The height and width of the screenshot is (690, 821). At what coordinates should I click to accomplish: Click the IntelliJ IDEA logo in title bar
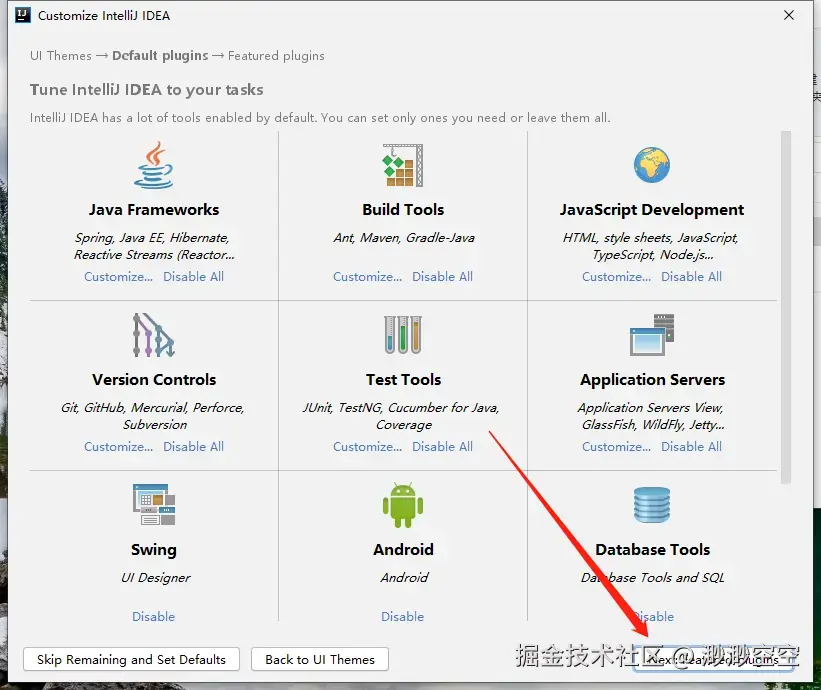[23, 15]
